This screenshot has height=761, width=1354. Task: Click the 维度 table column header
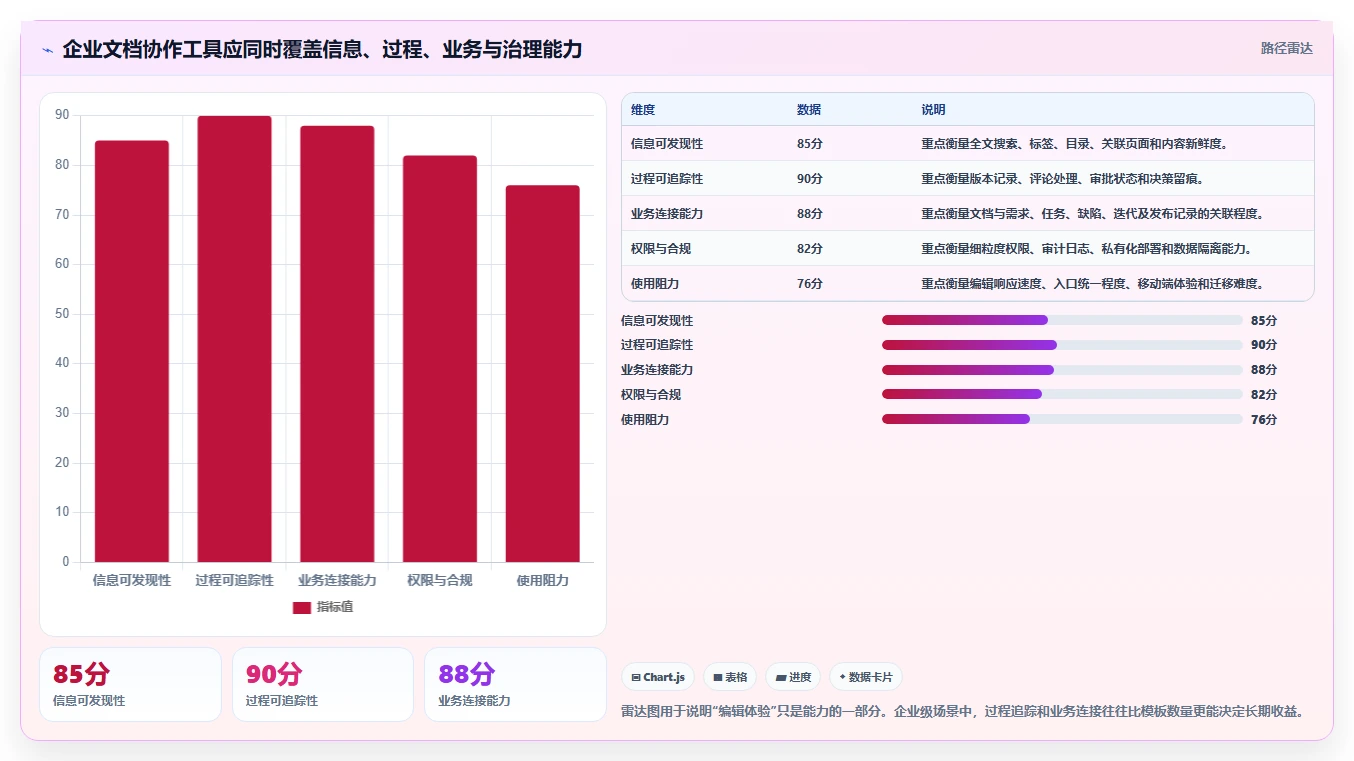click(x=643, y=110)
